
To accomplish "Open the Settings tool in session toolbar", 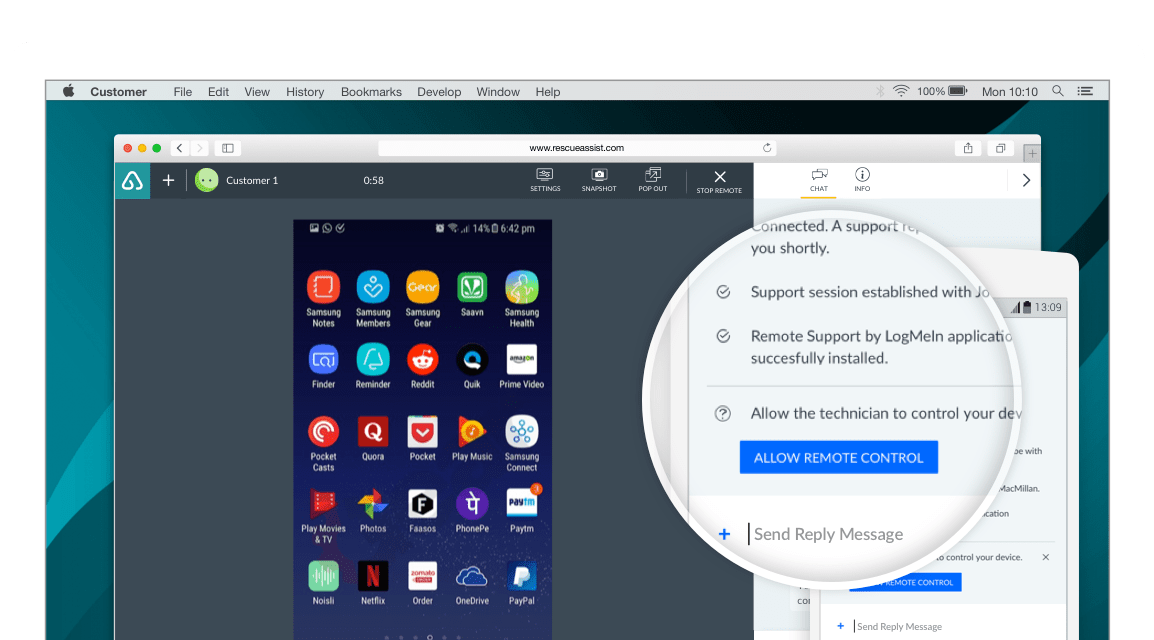I will [x=545, y=179].
